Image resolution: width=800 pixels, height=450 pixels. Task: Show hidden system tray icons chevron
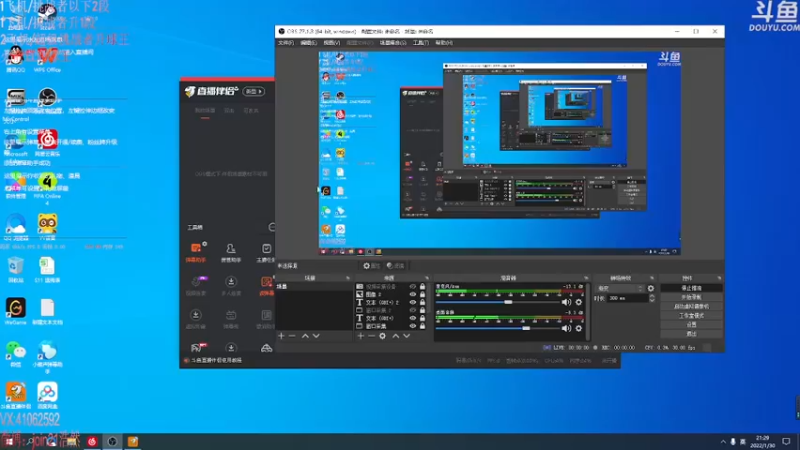click(723, 442)
